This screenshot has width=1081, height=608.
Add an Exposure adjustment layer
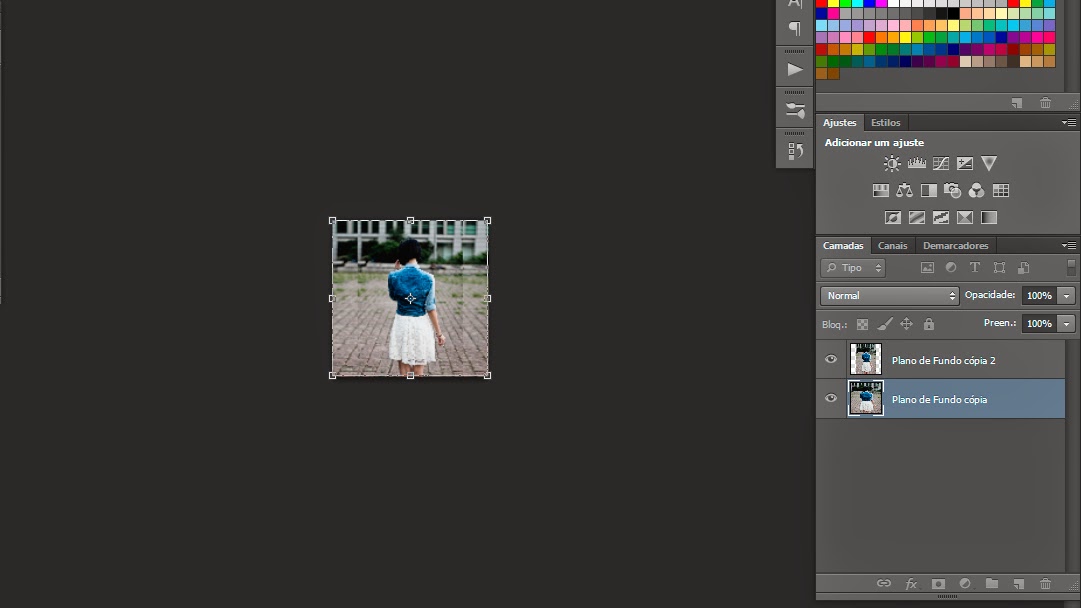[x=964, y=163]
